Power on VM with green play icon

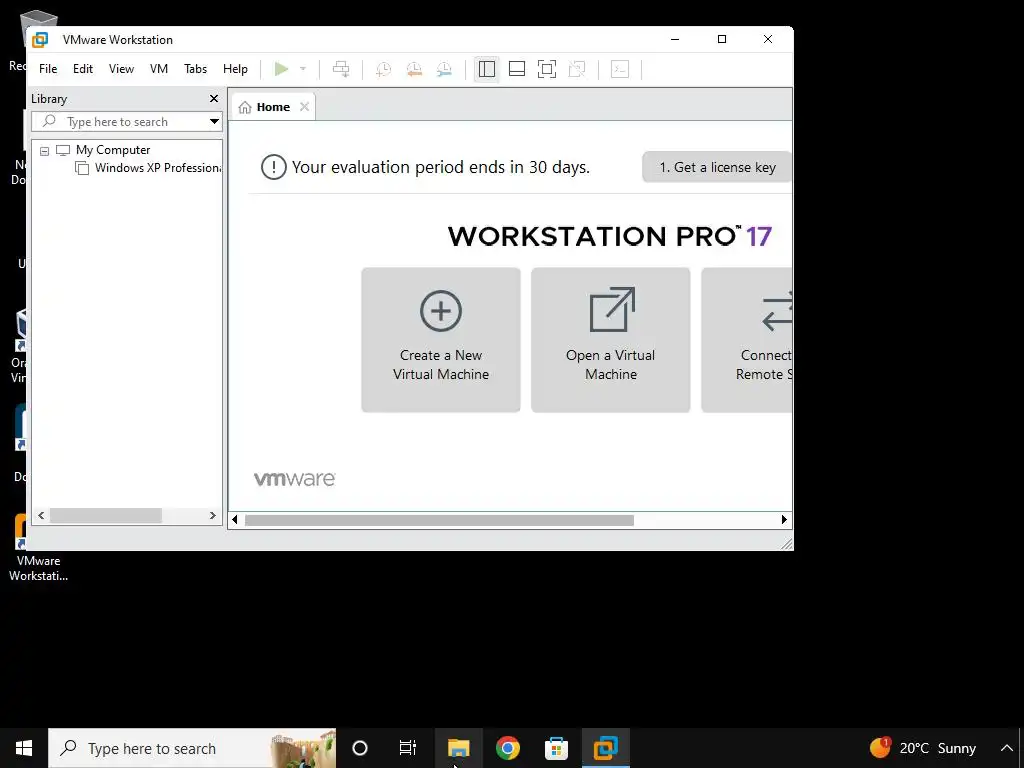[281, 69]
